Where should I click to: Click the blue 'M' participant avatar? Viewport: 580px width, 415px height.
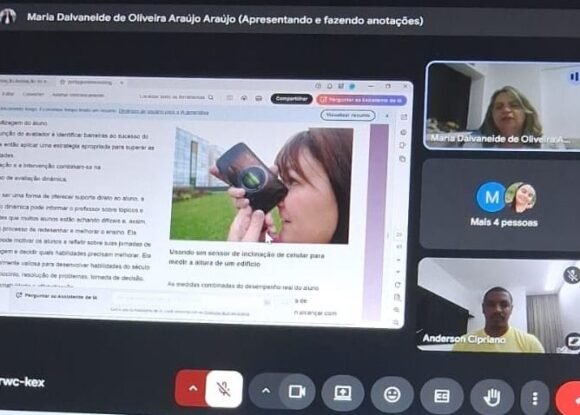click(x=491, y=197)
